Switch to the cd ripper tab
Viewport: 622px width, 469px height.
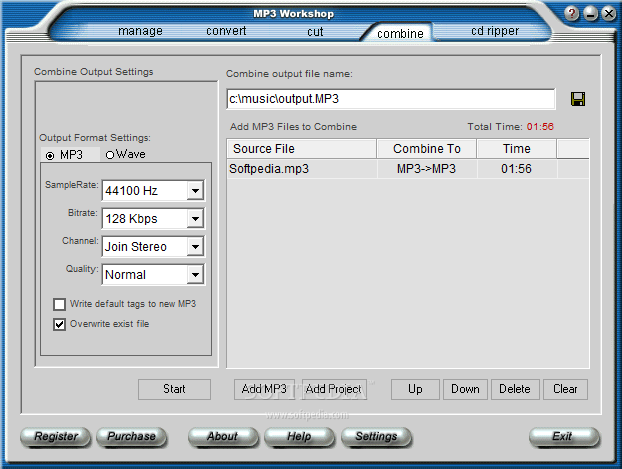(495, 31)
